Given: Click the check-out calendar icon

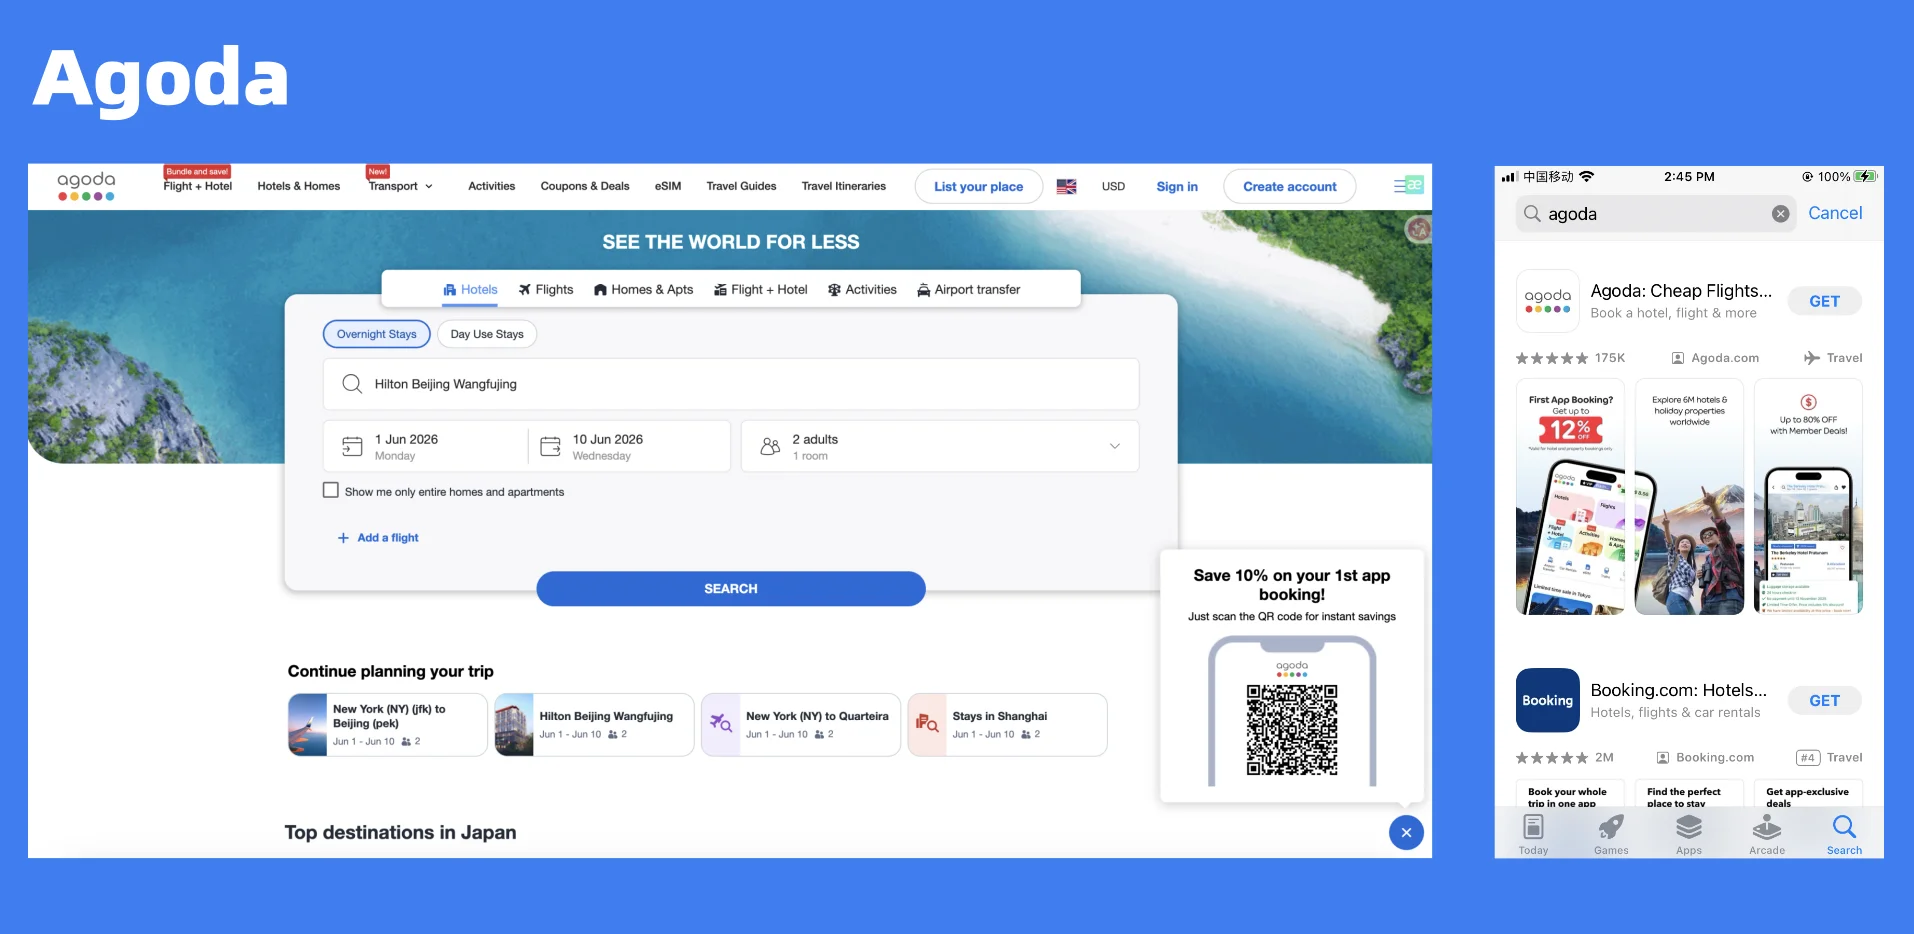Looking at the screenshot, I should 550,446.
